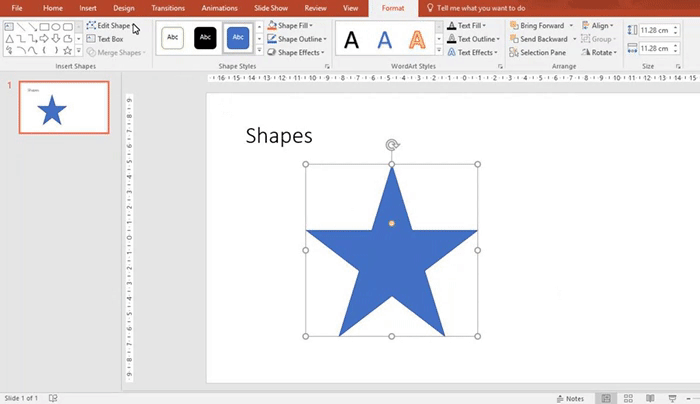Open Shape Effects dropdown
Screen dimensions: 700x404
pos(296,53)
